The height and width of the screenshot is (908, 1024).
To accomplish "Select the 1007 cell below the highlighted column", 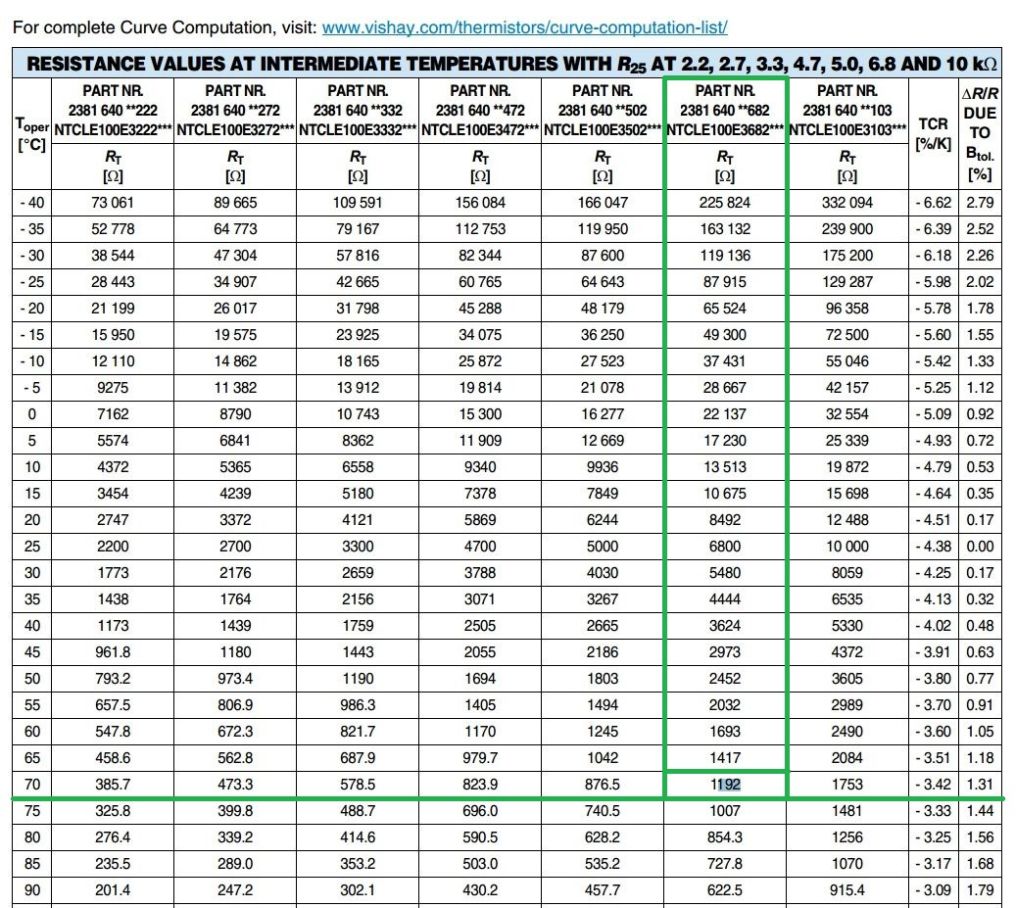I will pos(725,811).
